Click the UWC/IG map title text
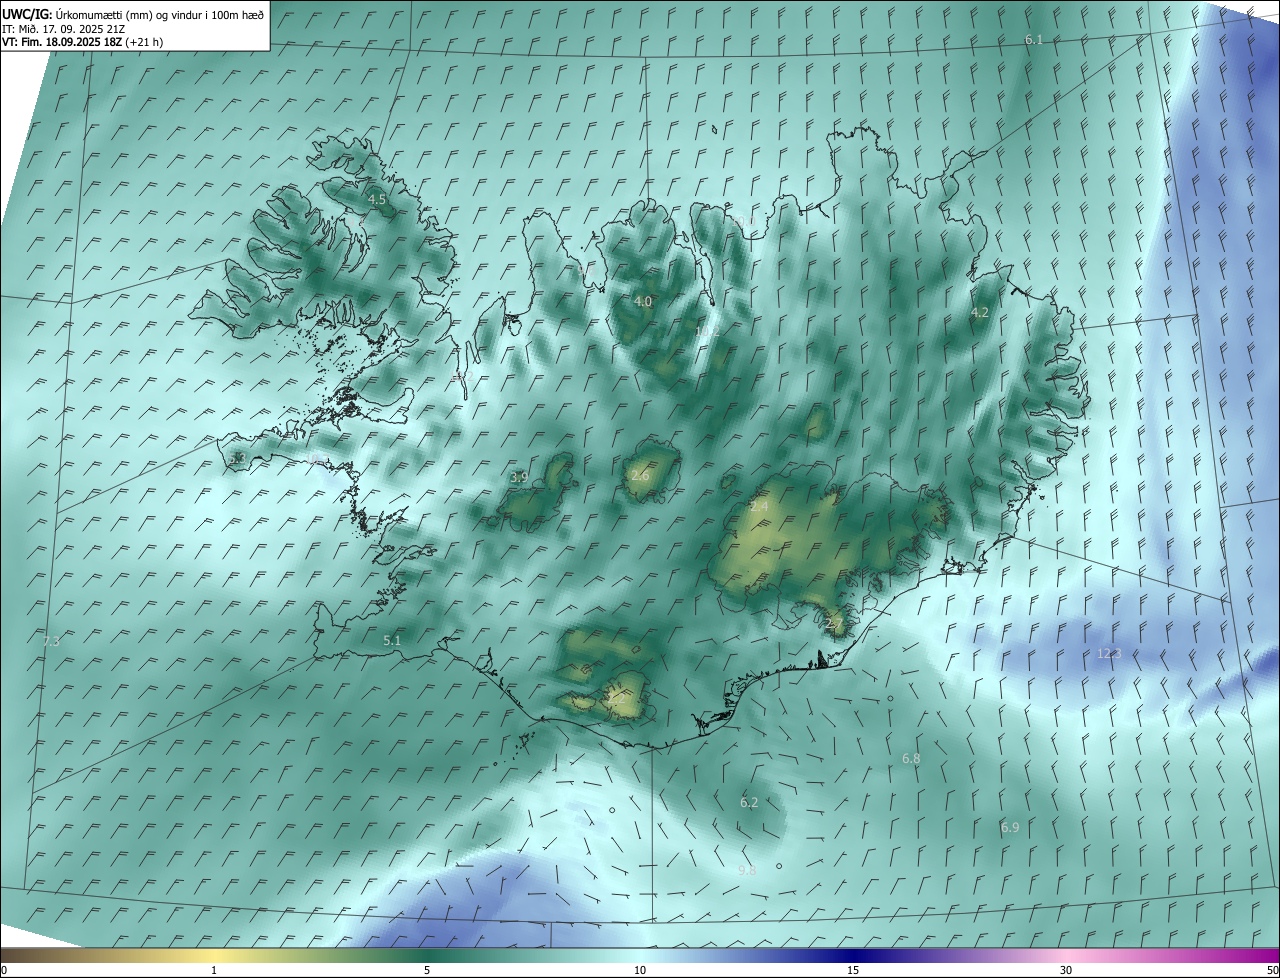Screen dimensions: 1280x978 pyautogui.click(x=133, y=14)
